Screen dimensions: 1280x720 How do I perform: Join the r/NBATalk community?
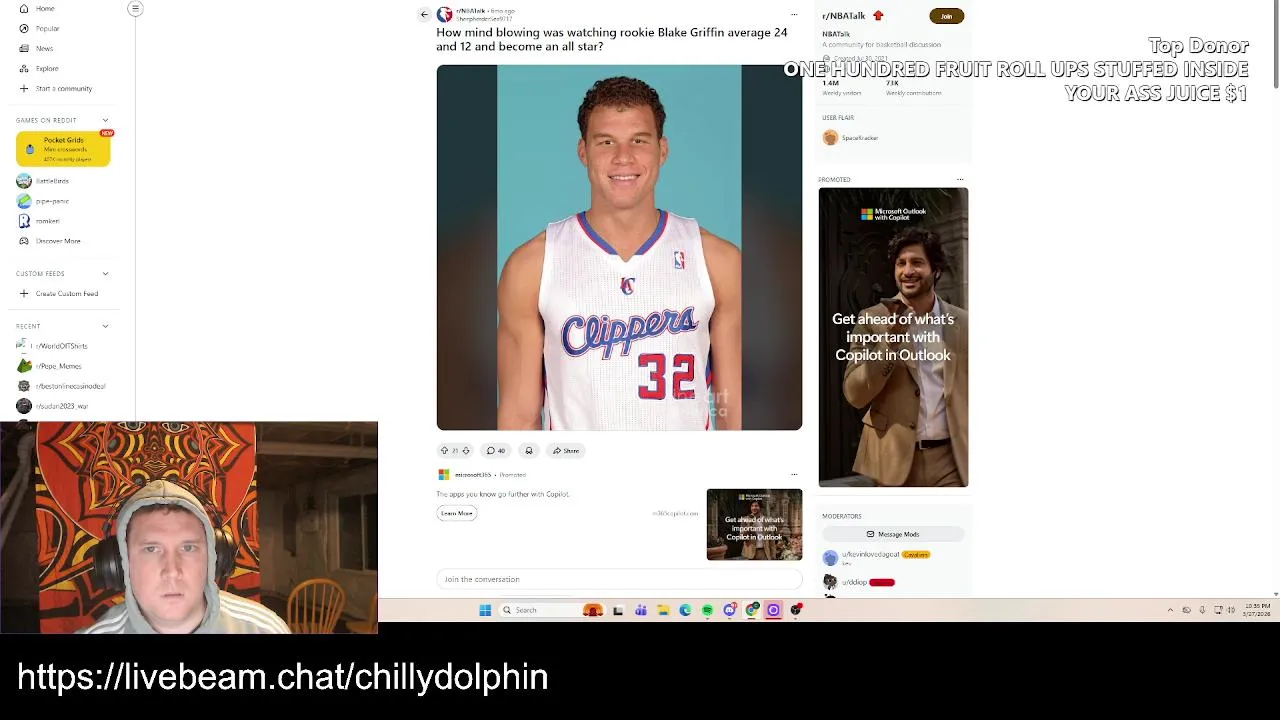tap(946, 16)
